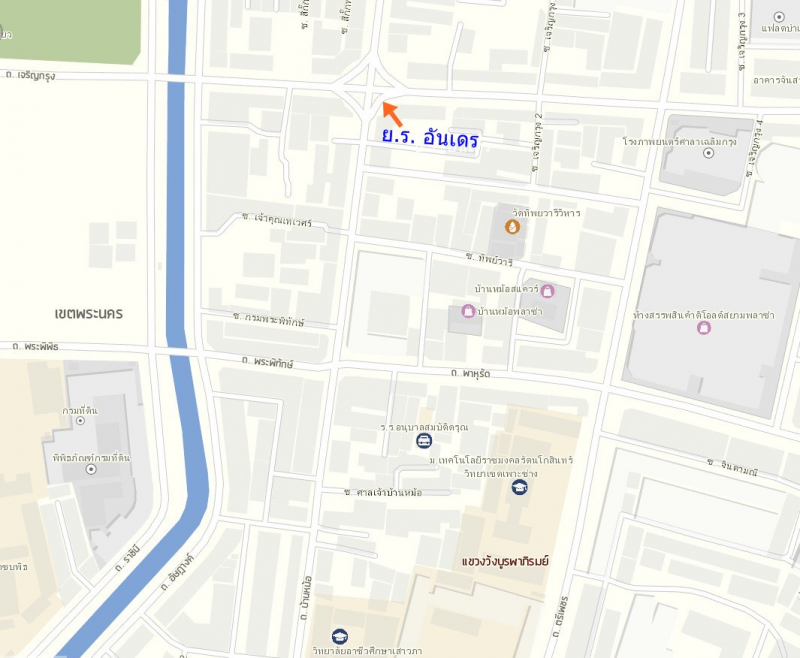
Task: Click the blue ย.ร. อันเดร label
Action: [x=430, y=138]
